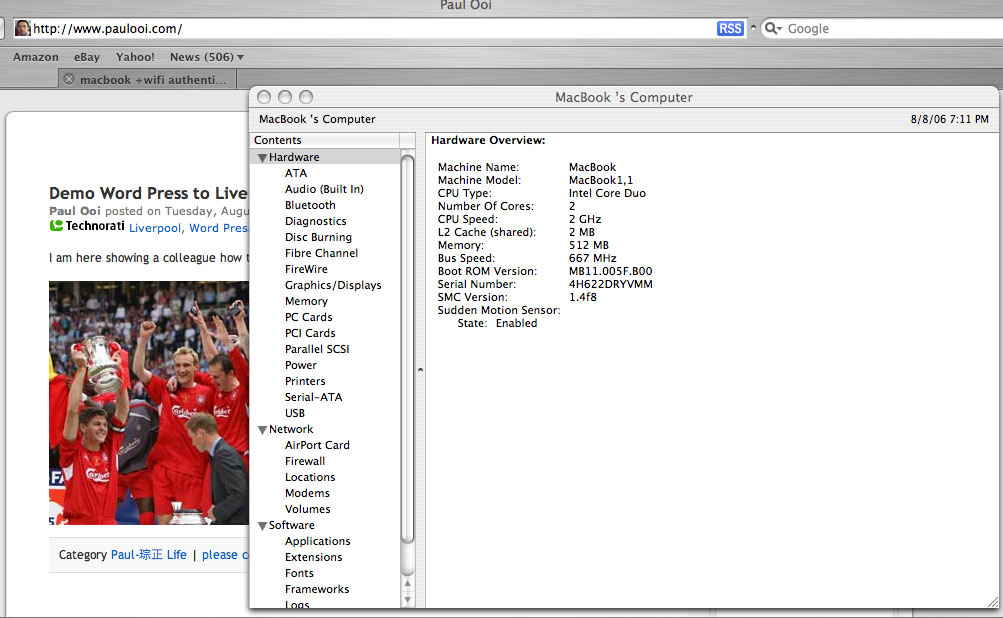Click the site favicon in address bar
This screenshot has width=1003, height=618.
22,28
